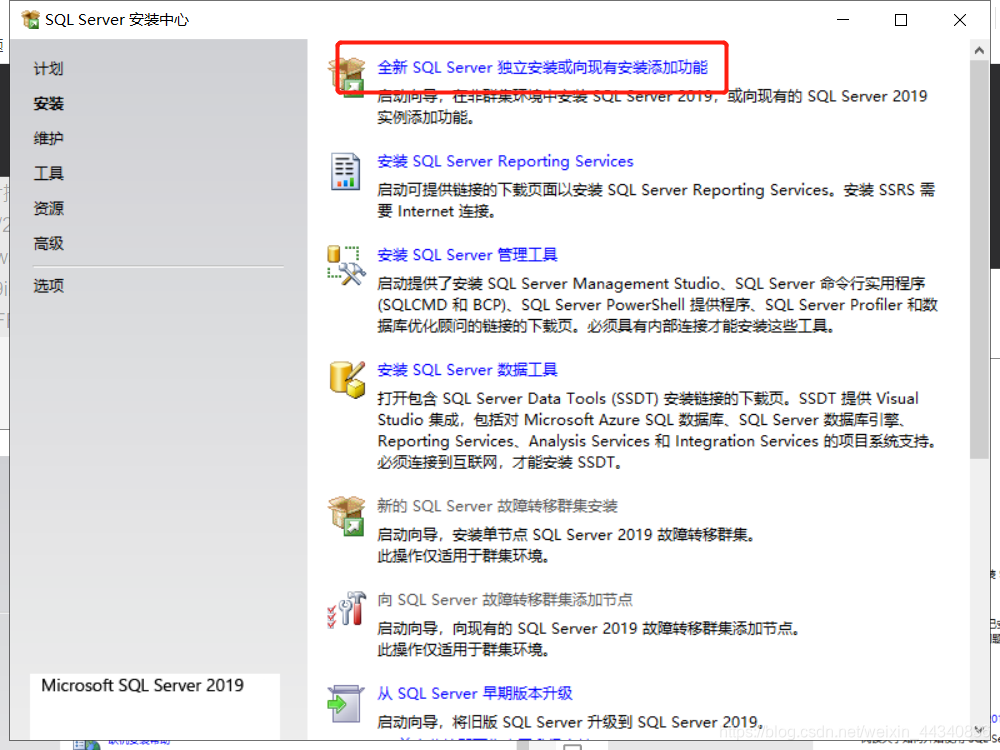Select 选项 in the left sidebar
The height and width of the screenshot is (750, 1000).
(48, 286)
